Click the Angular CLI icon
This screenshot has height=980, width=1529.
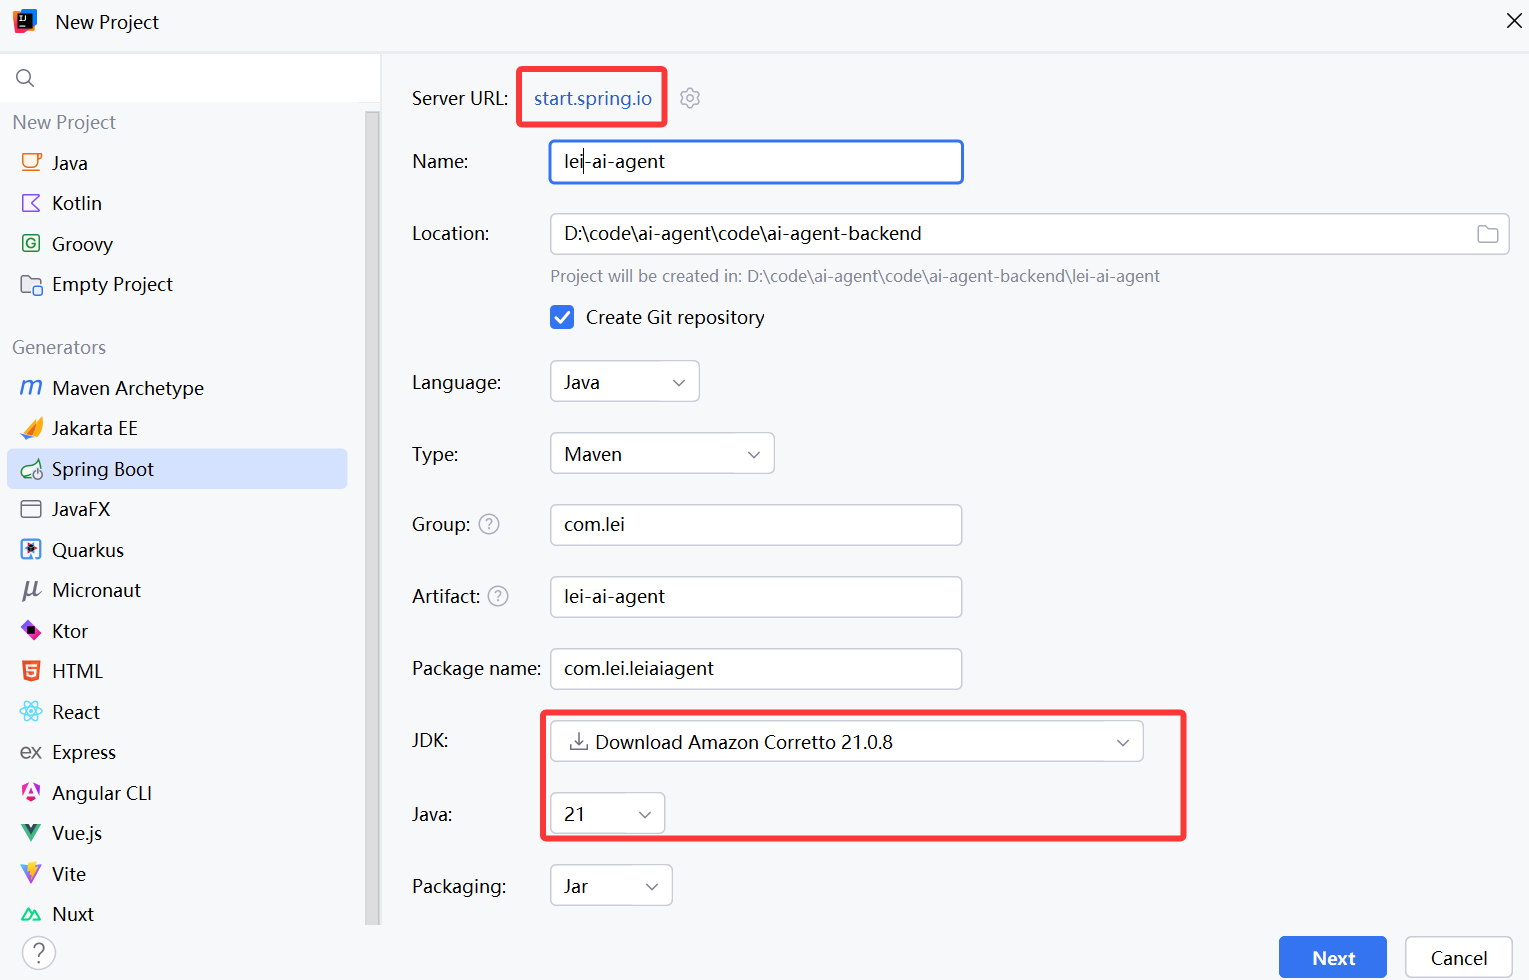point(31,792)
